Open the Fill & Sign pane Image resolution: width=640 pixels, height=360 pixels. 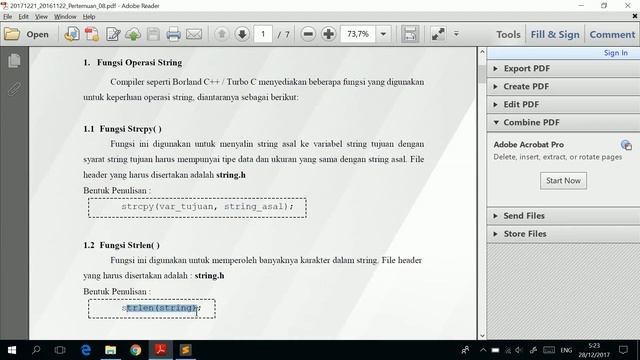555,35
